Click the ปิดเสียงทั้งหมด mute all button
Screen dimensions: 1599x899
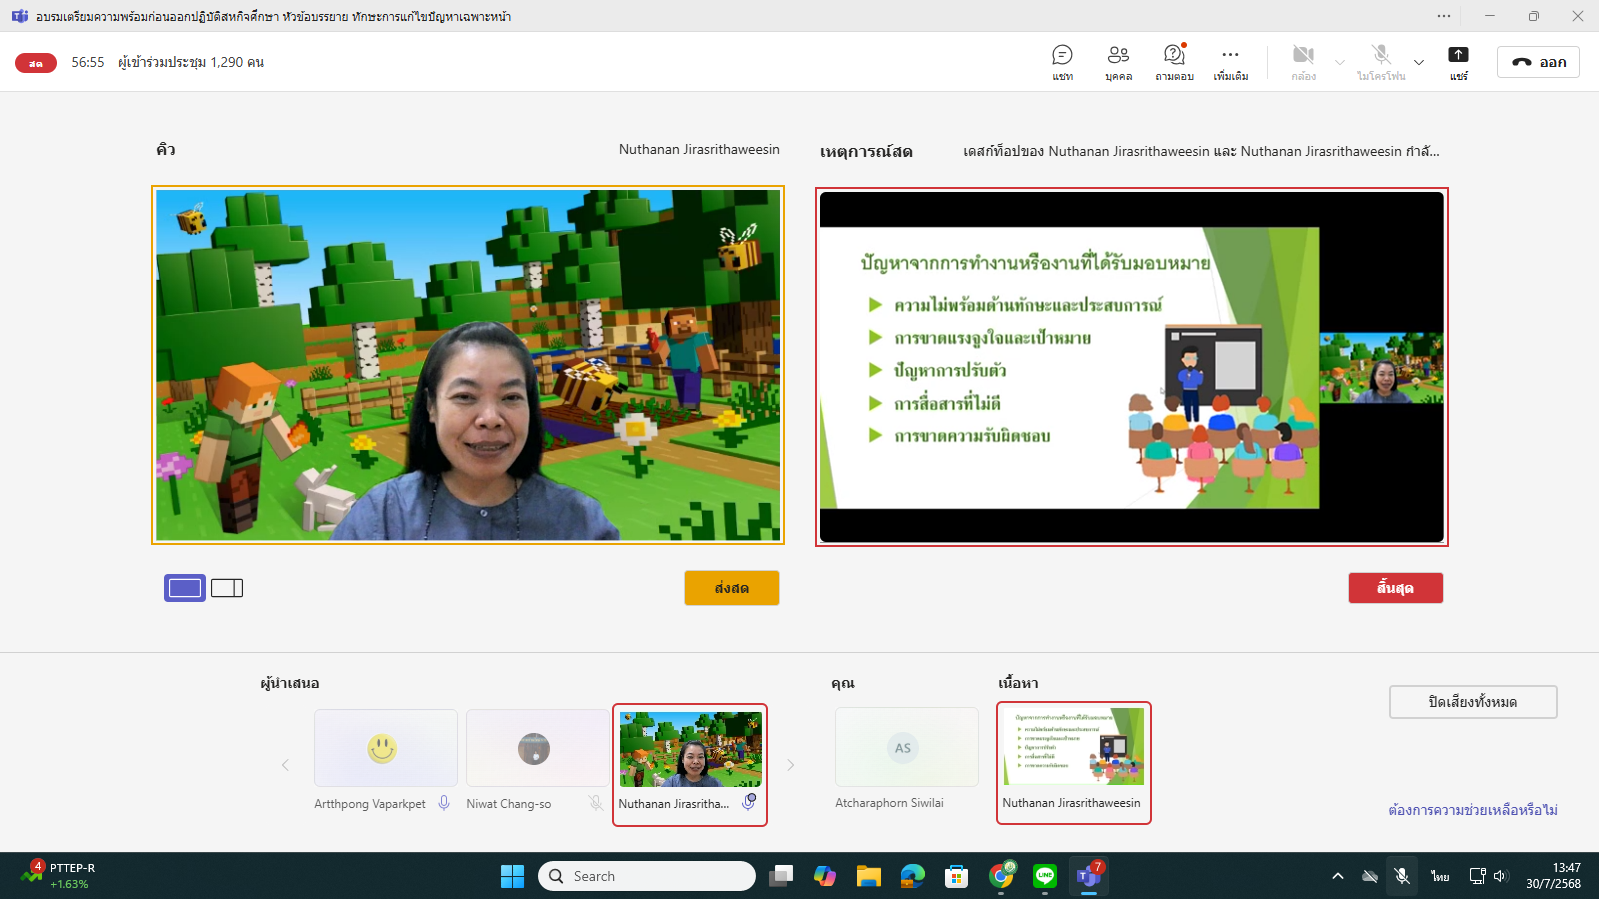[1473, 702]
